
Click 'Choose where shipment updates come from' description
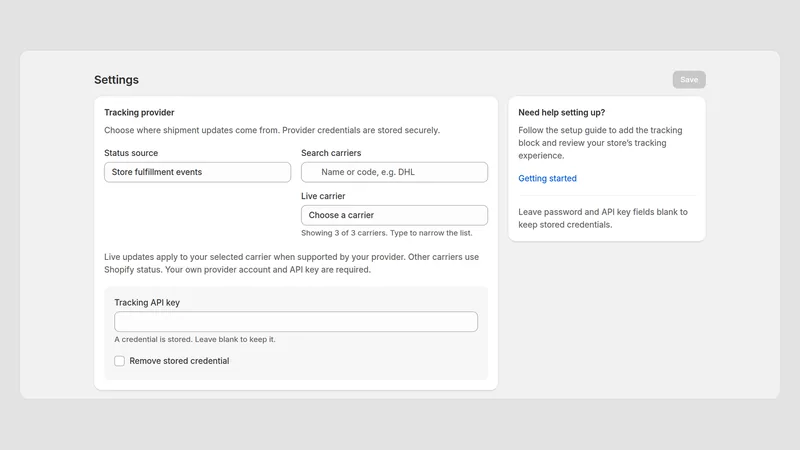tap(272, 130)
